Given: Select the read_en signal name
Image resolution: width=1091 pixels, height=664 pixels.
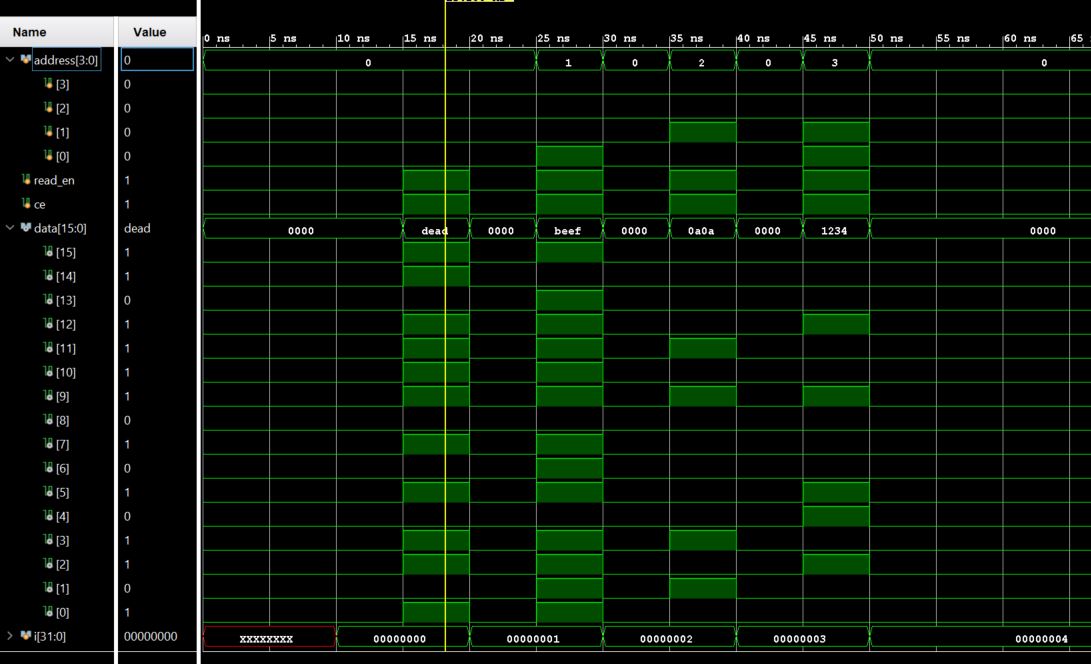Looking at the screenshot, I should tap(54, 180).
